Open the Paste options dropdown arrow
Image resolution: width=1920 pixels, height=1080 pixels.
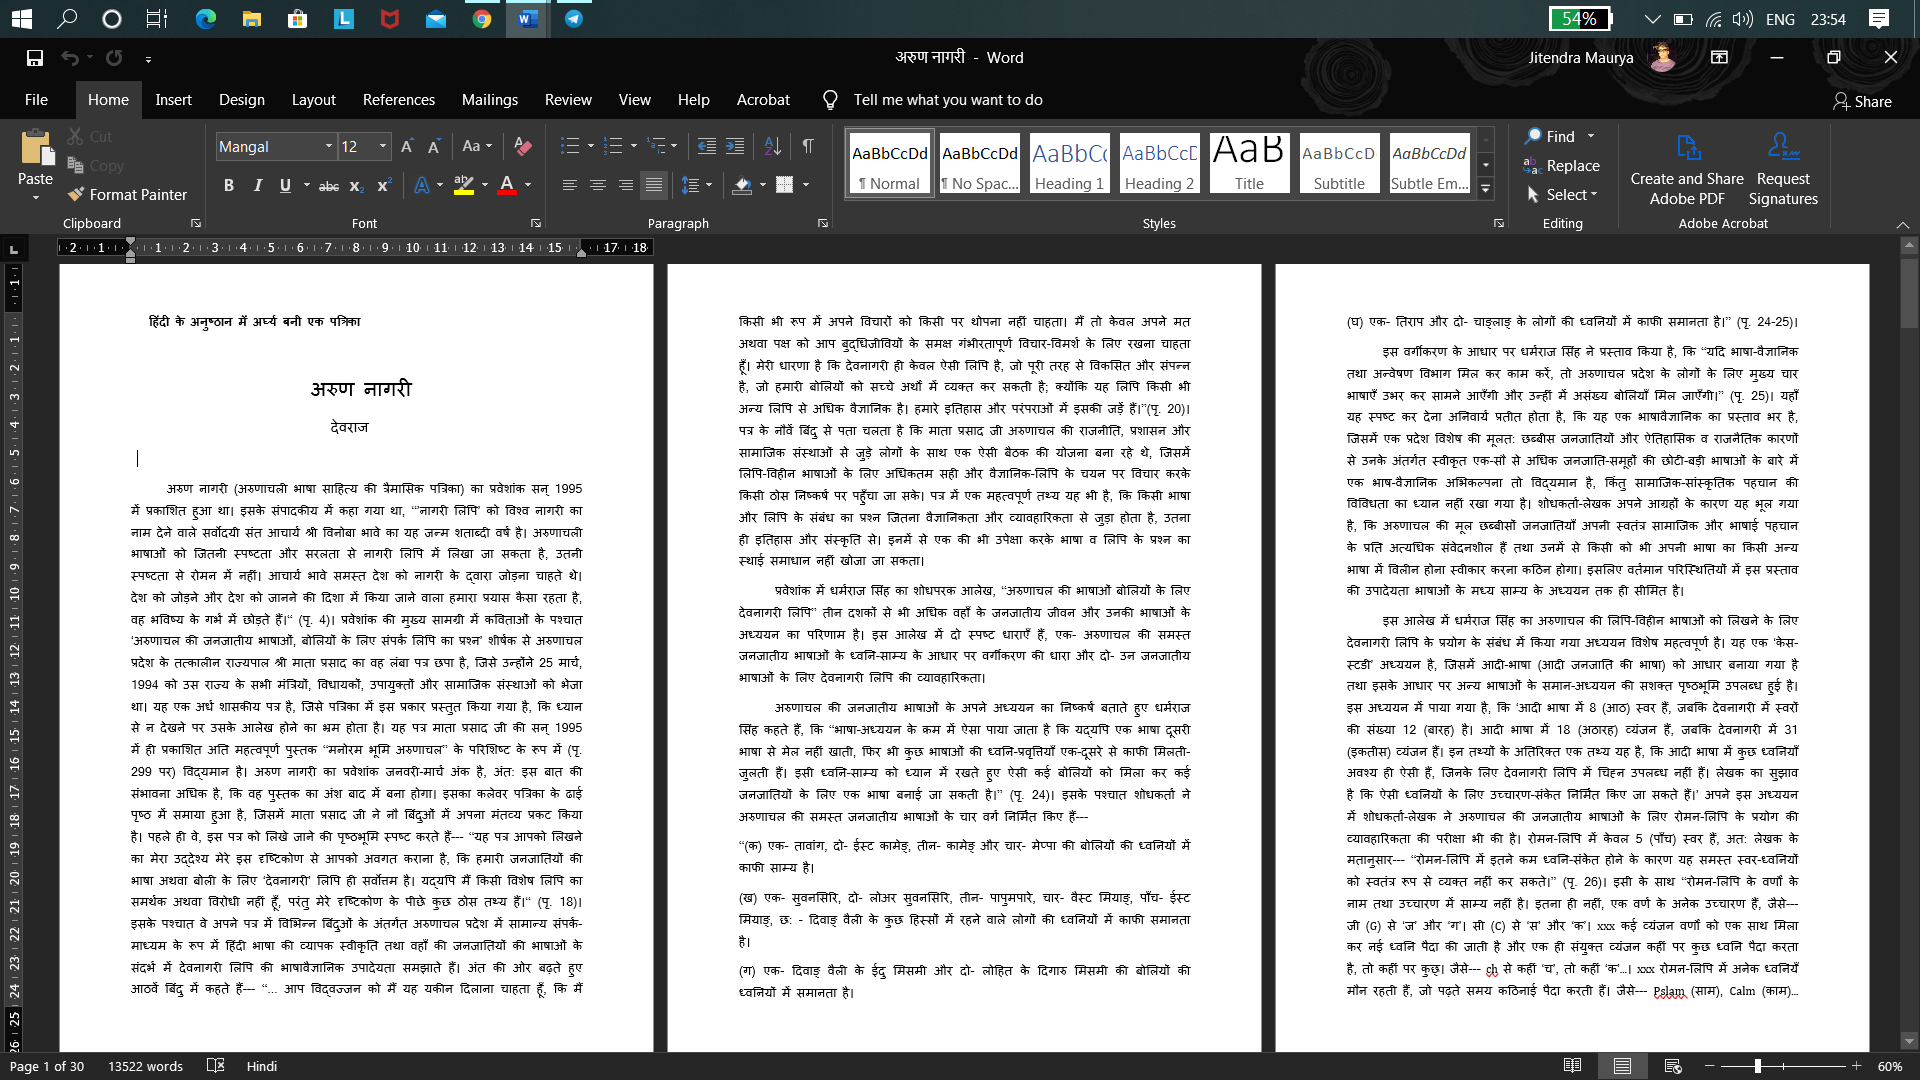[35, 198]
